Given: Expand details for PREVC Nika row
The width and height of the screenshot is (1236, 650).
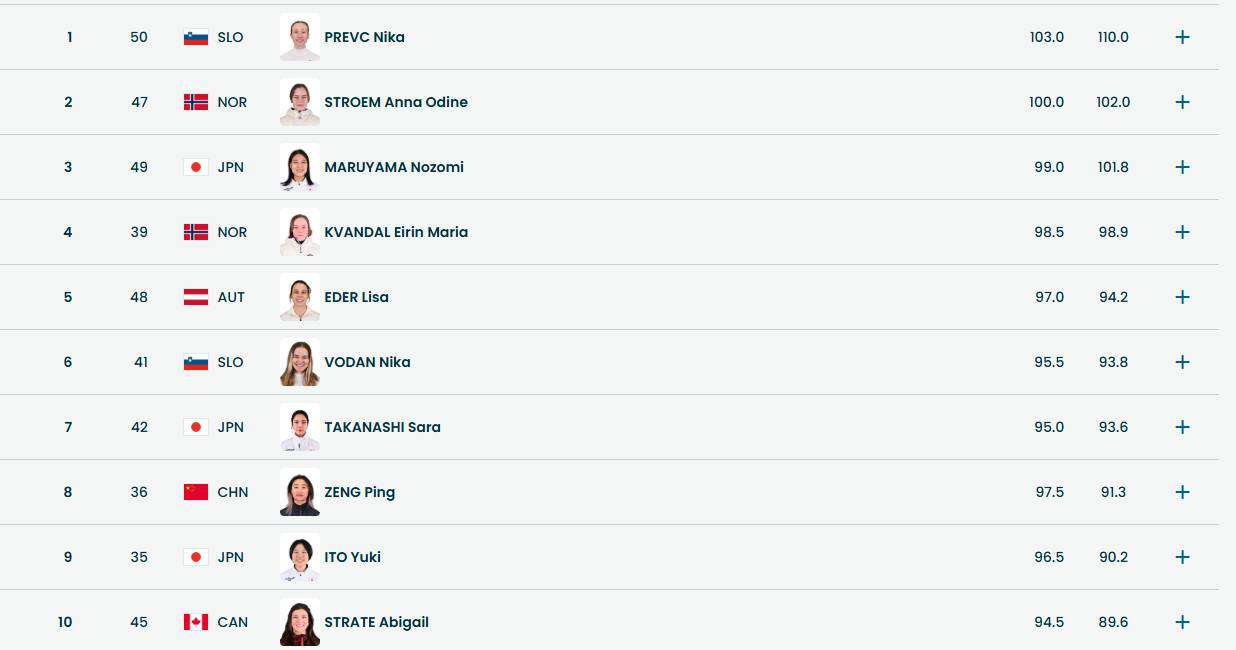Looking at the screenshot, I should (1182, 37).
